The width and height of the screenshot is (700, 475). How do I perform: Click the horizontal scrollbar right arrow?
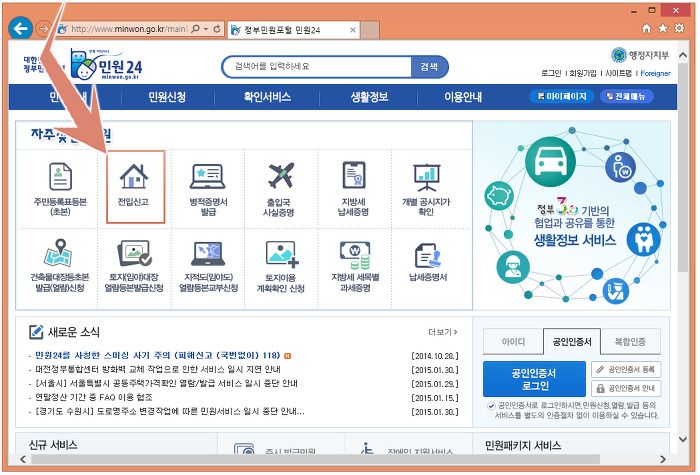point(663,459)
